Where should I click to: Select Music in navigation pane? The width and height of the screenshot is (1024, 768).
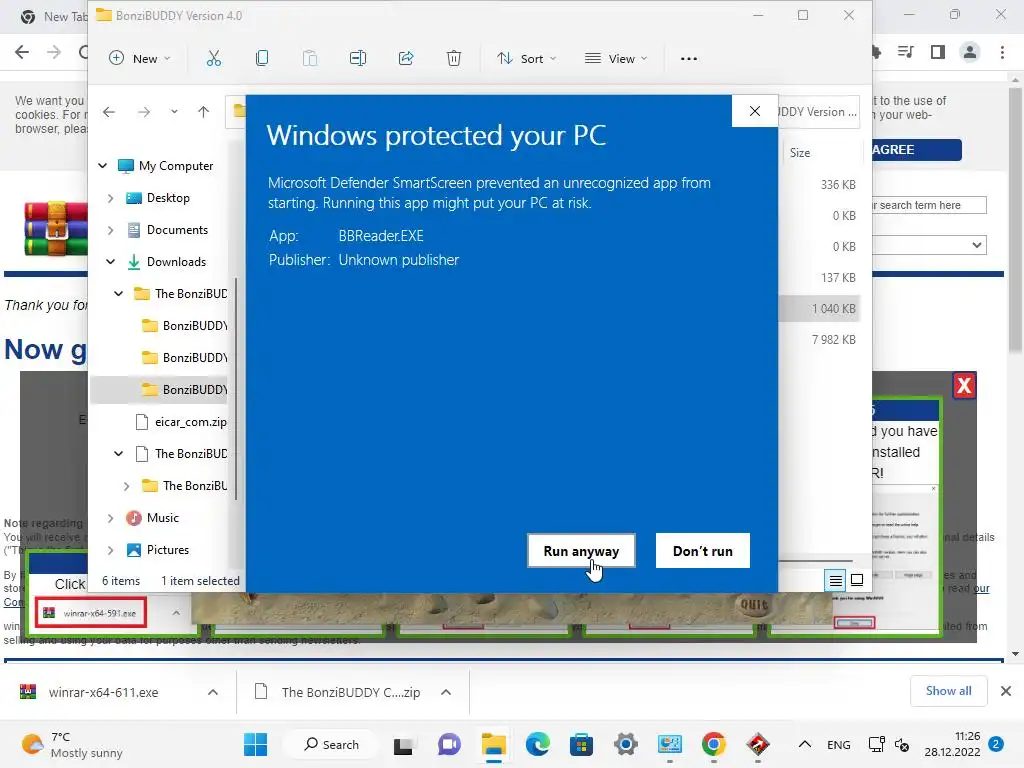(x=163, y=518)
